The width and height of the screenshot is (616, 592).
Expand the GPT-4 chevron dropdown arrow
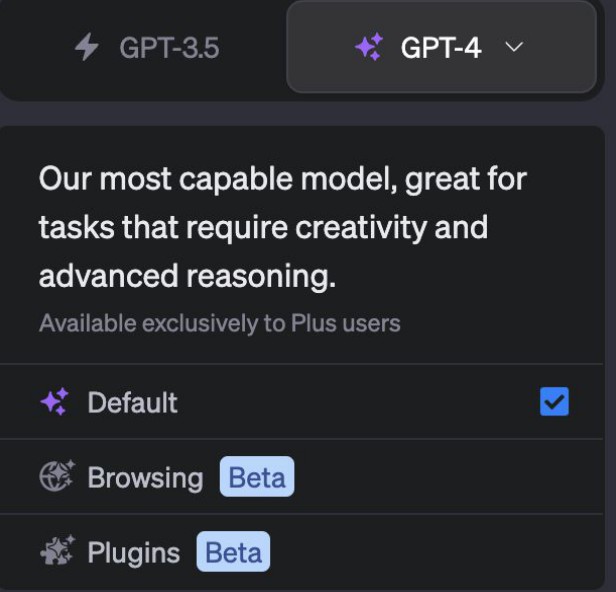point(514,47)
